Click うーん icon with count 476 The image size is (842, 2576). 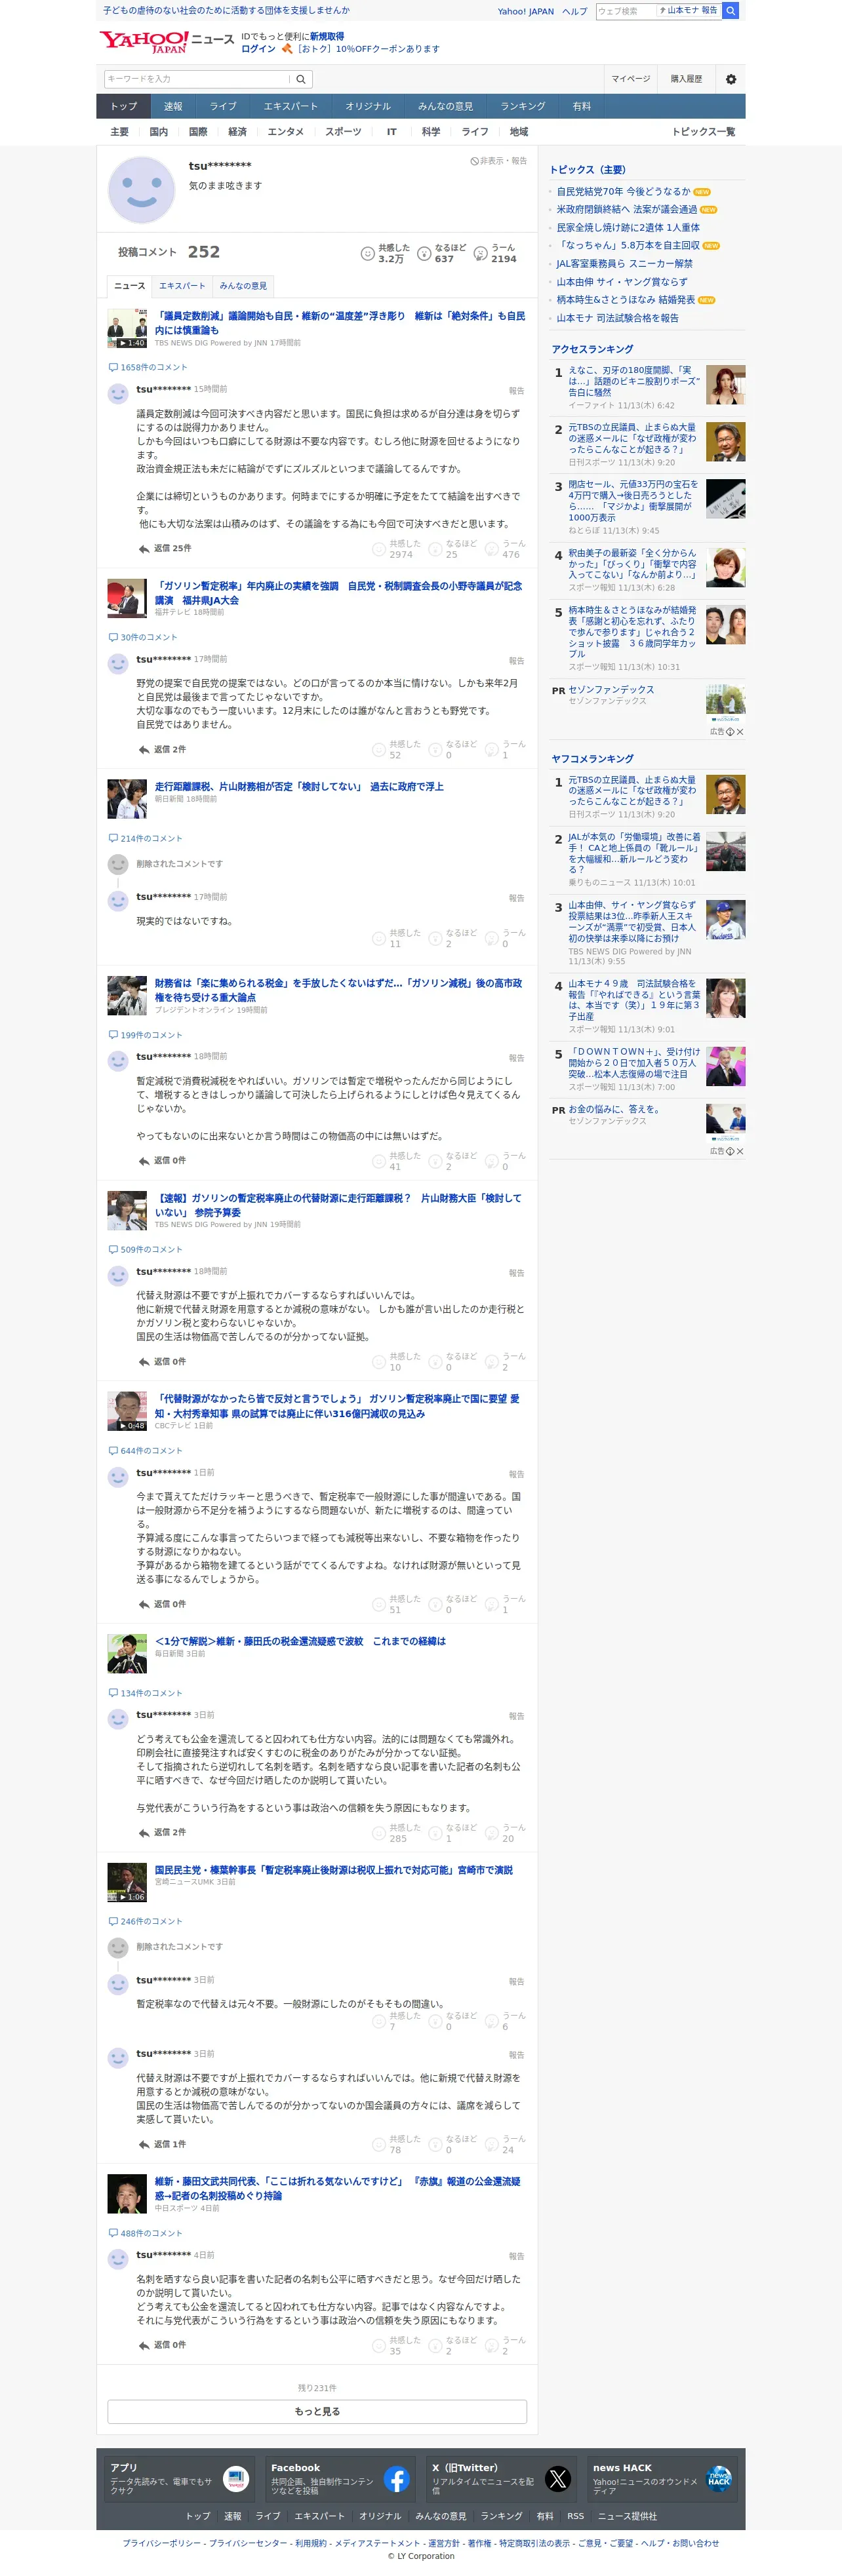pos(492,549)
